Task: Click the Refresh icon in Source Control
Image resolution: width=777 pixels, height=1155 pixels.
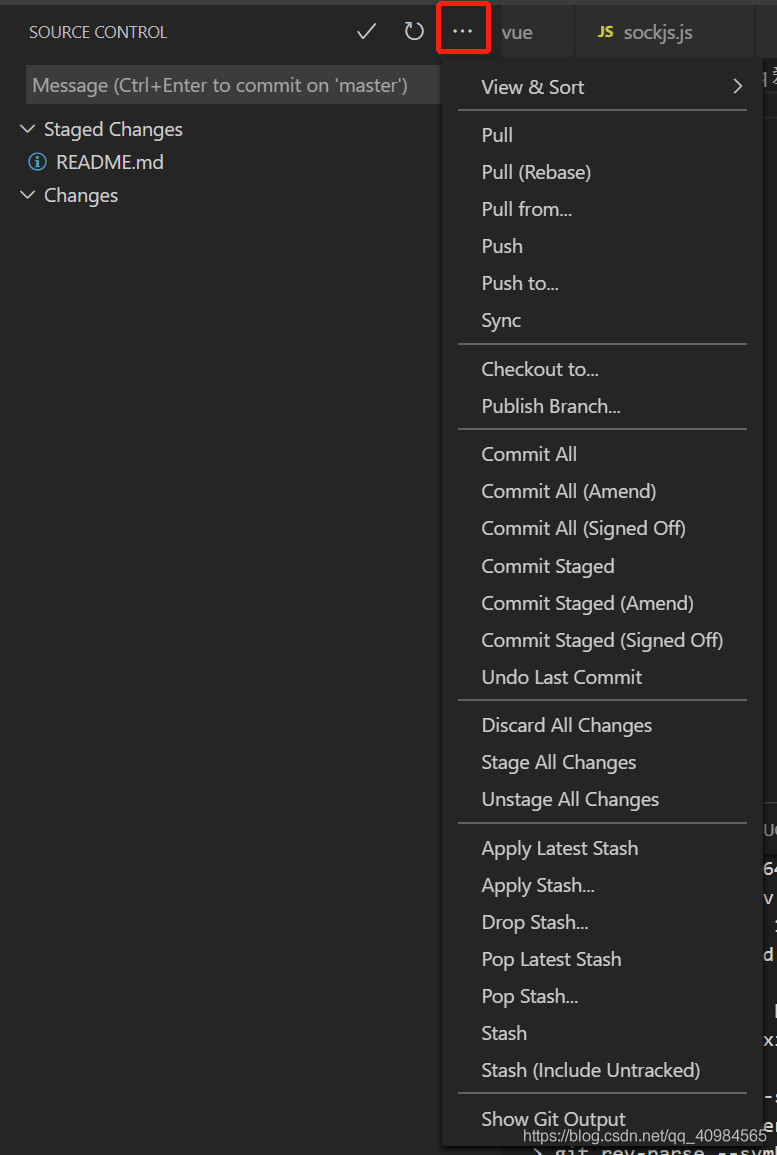Action: (413, 31)
